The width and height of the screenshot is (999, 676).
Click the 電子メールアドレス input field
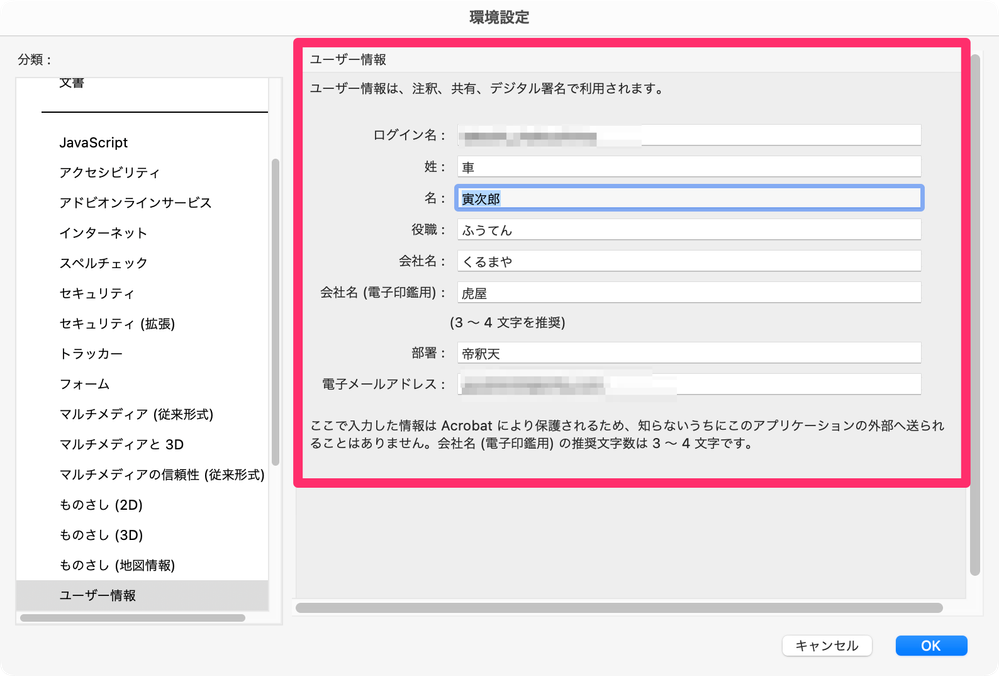pos(689,384)
